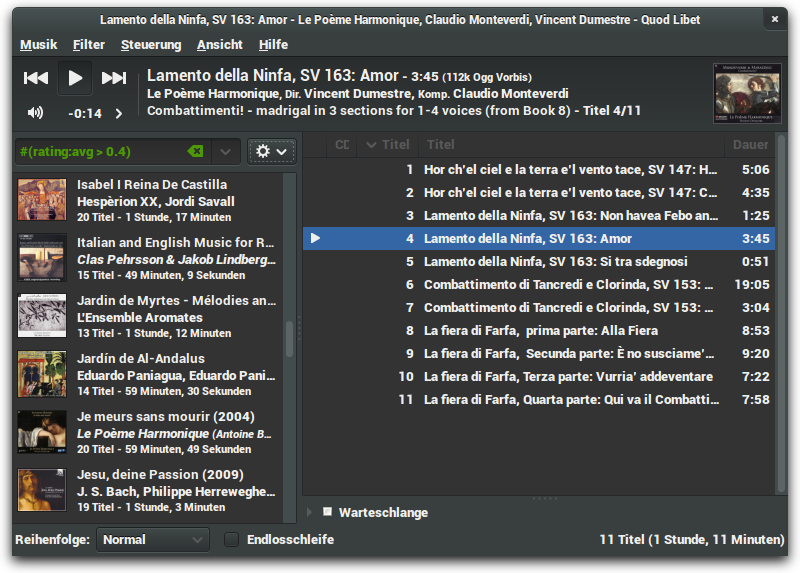The width and height of the screenshot is (800, 573).
Task: Select Je meurs sans mourir album cover
Action: [x=42, y=432]
